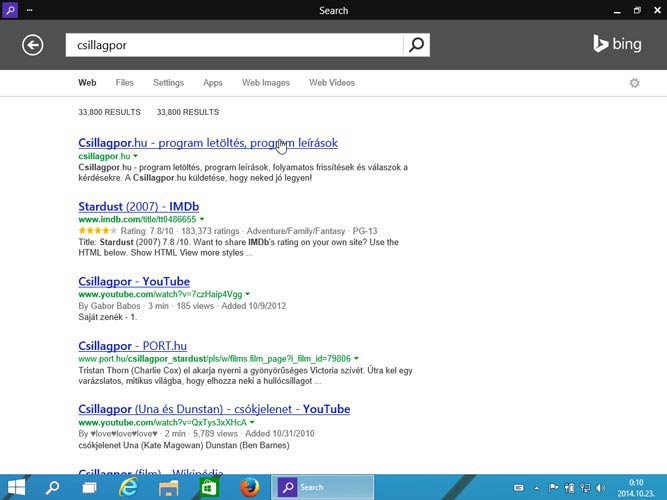This screenshot has width=667, height=500.
Task: Expand dropdown next to youtube QxTys3xXHcA URL
Action: click(x=252, y=422)
